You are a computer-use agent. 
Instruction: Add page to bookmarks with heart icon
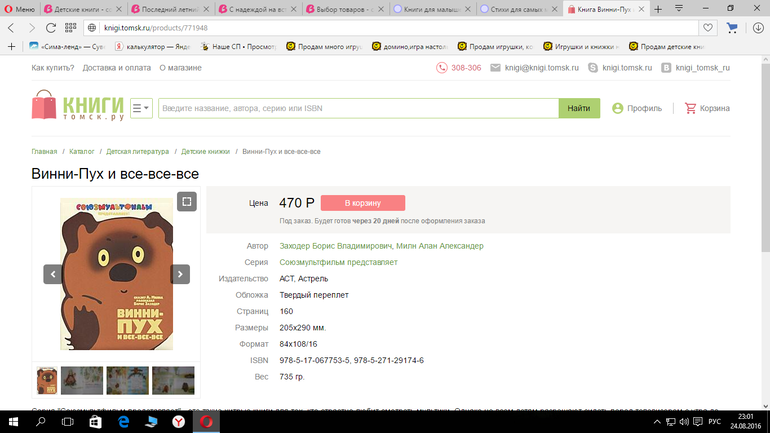tap(708, 28)
